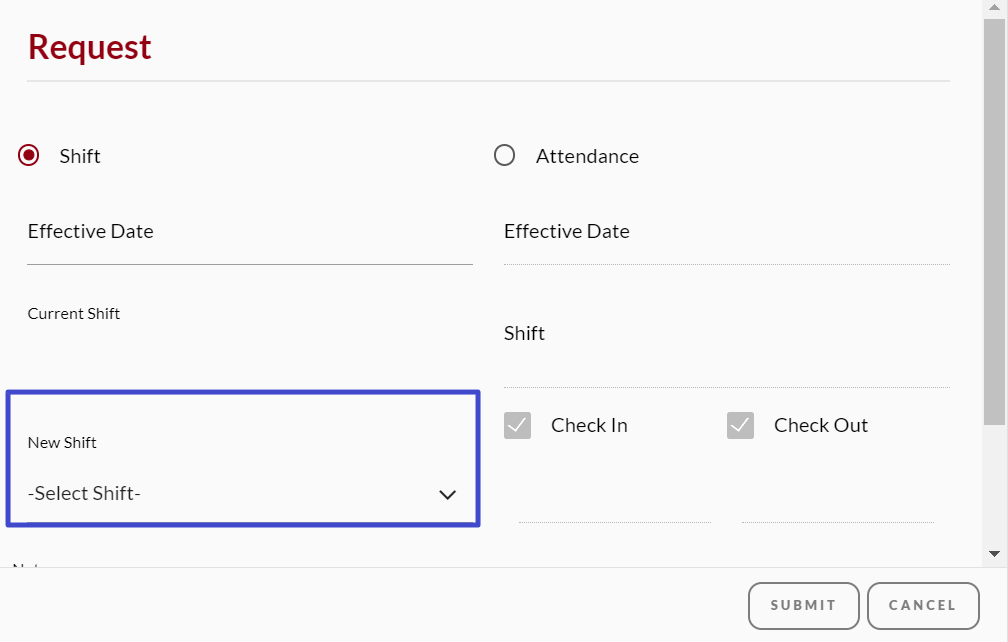Click Effective Date field under Attendance option
Image resolution: width=1008 pixels, height=642 pixels.
726,241
